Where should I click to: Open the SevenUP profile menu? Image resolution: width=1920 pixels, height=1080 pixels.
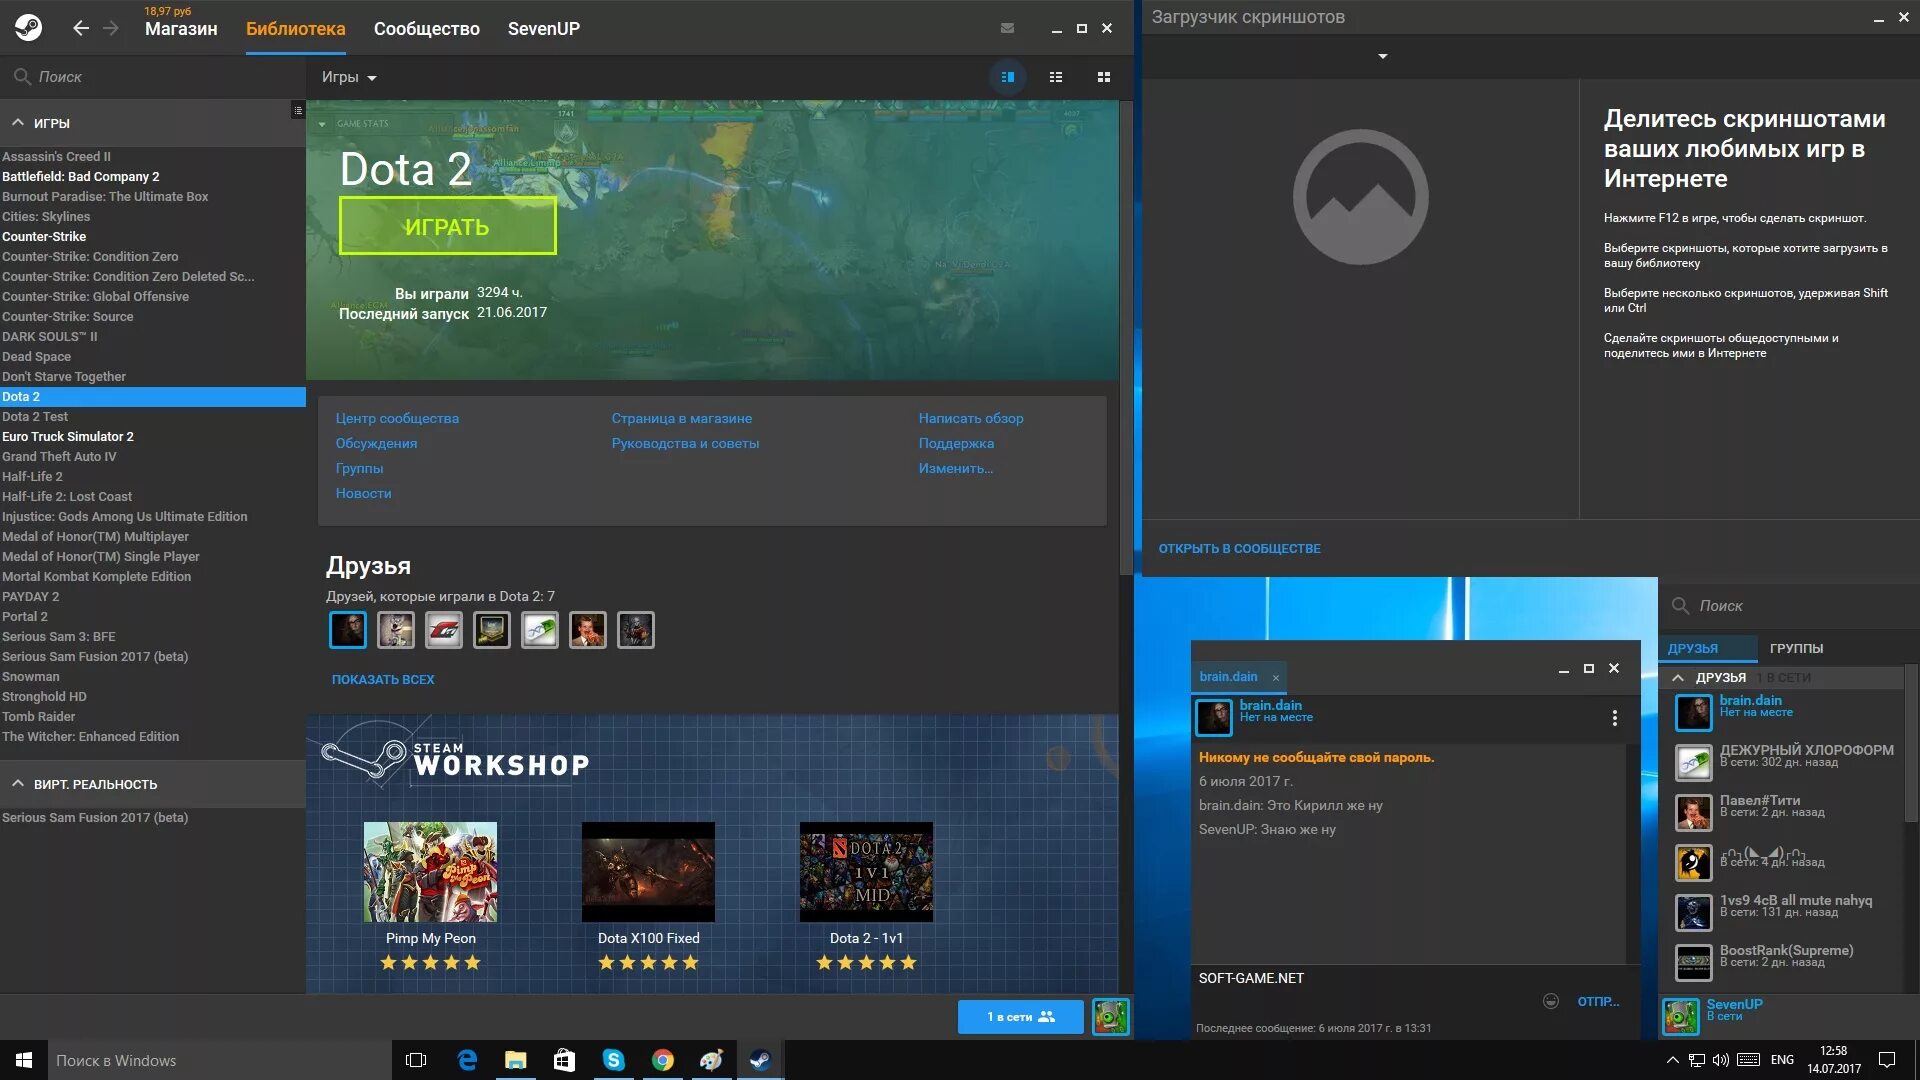coord(544,29)
